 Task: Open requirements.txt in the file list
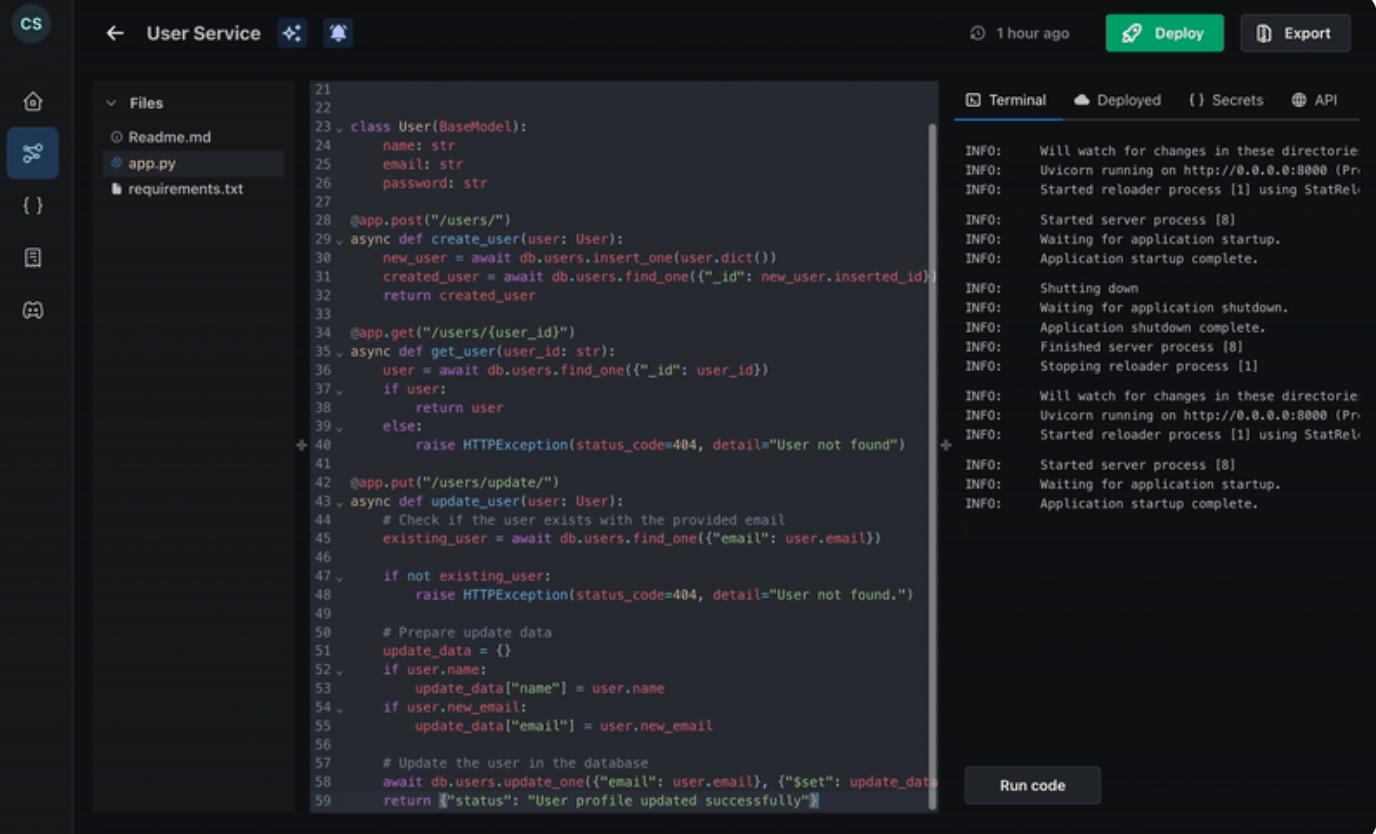point(185,189)
